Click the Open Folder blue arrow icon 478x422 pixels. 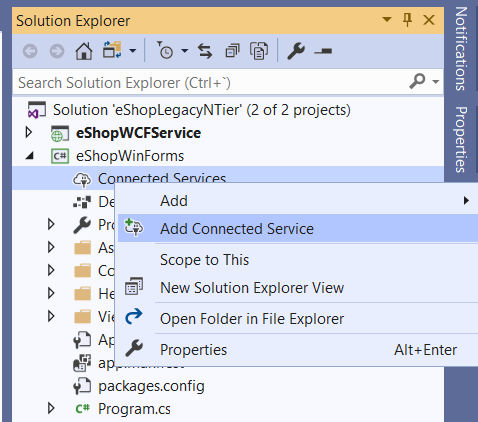(x=134, y=317)
